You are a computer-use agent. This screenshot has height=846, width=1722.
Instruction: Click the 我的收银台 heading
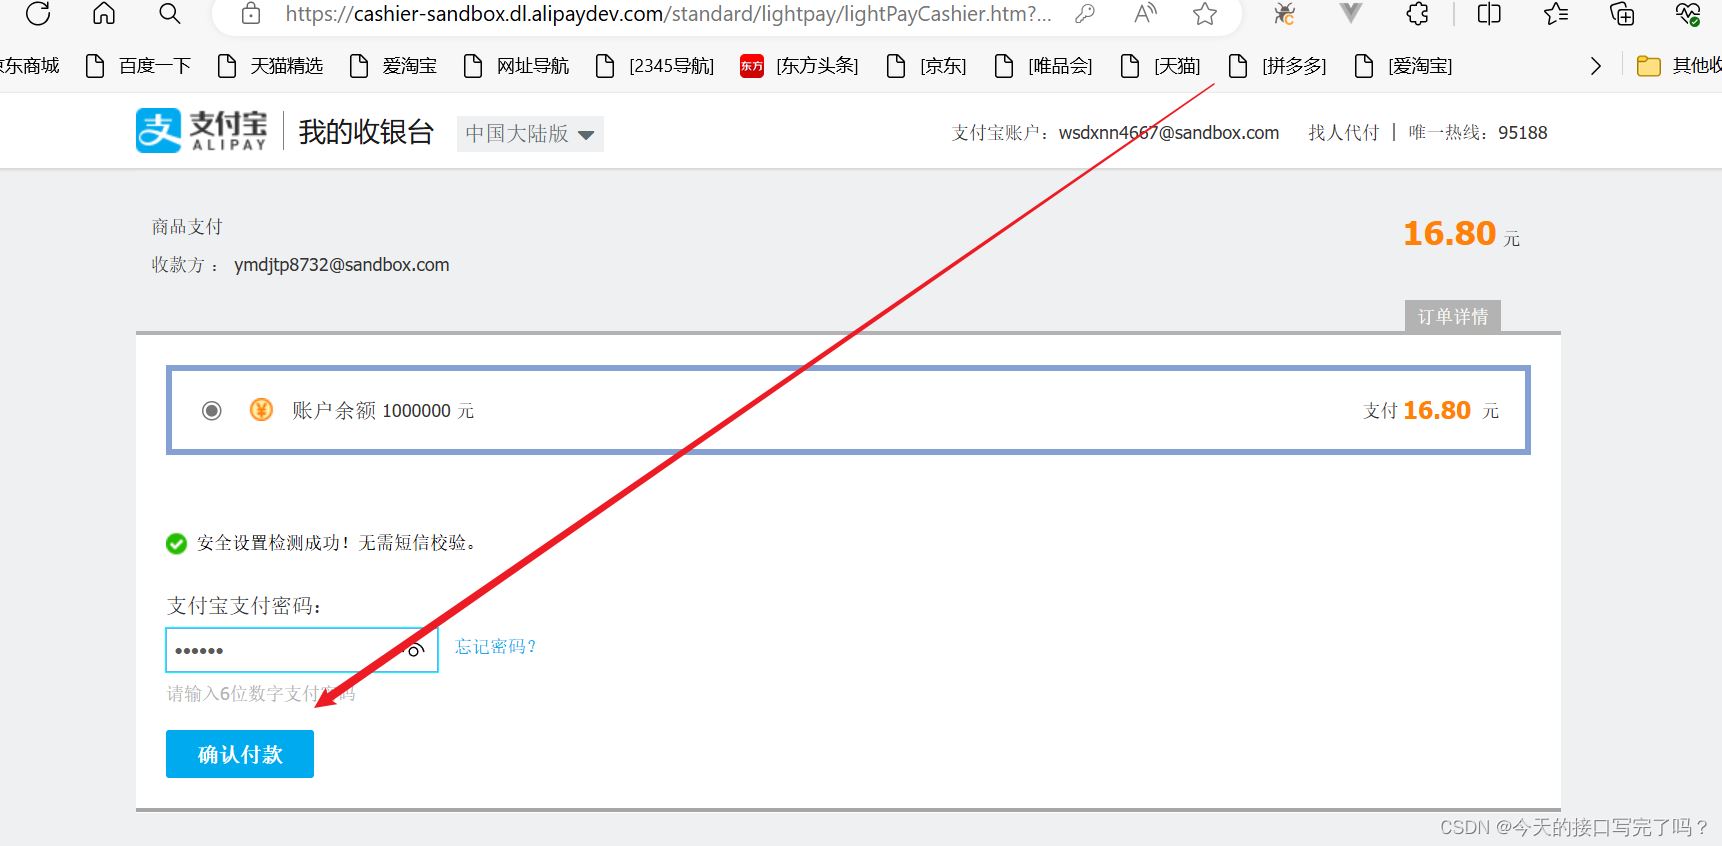click(366, 132)
